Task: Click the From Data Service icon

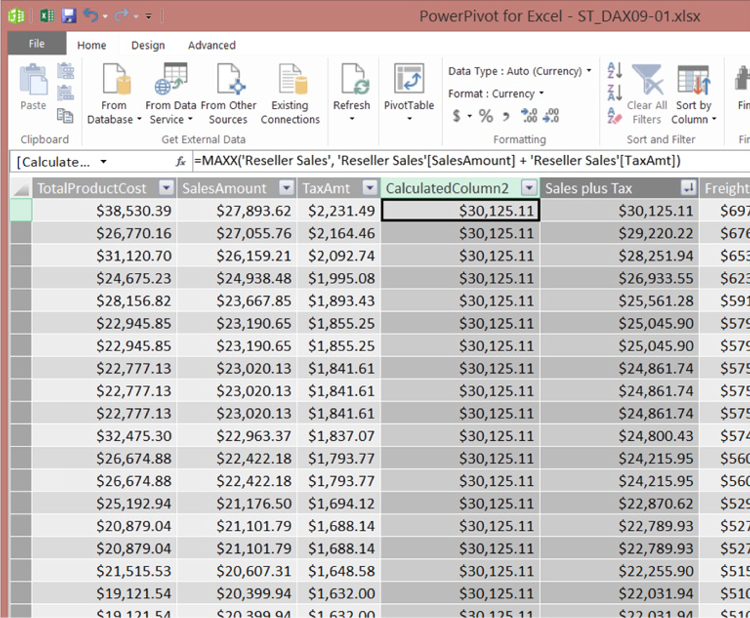Action: click(x=171, y=80)
